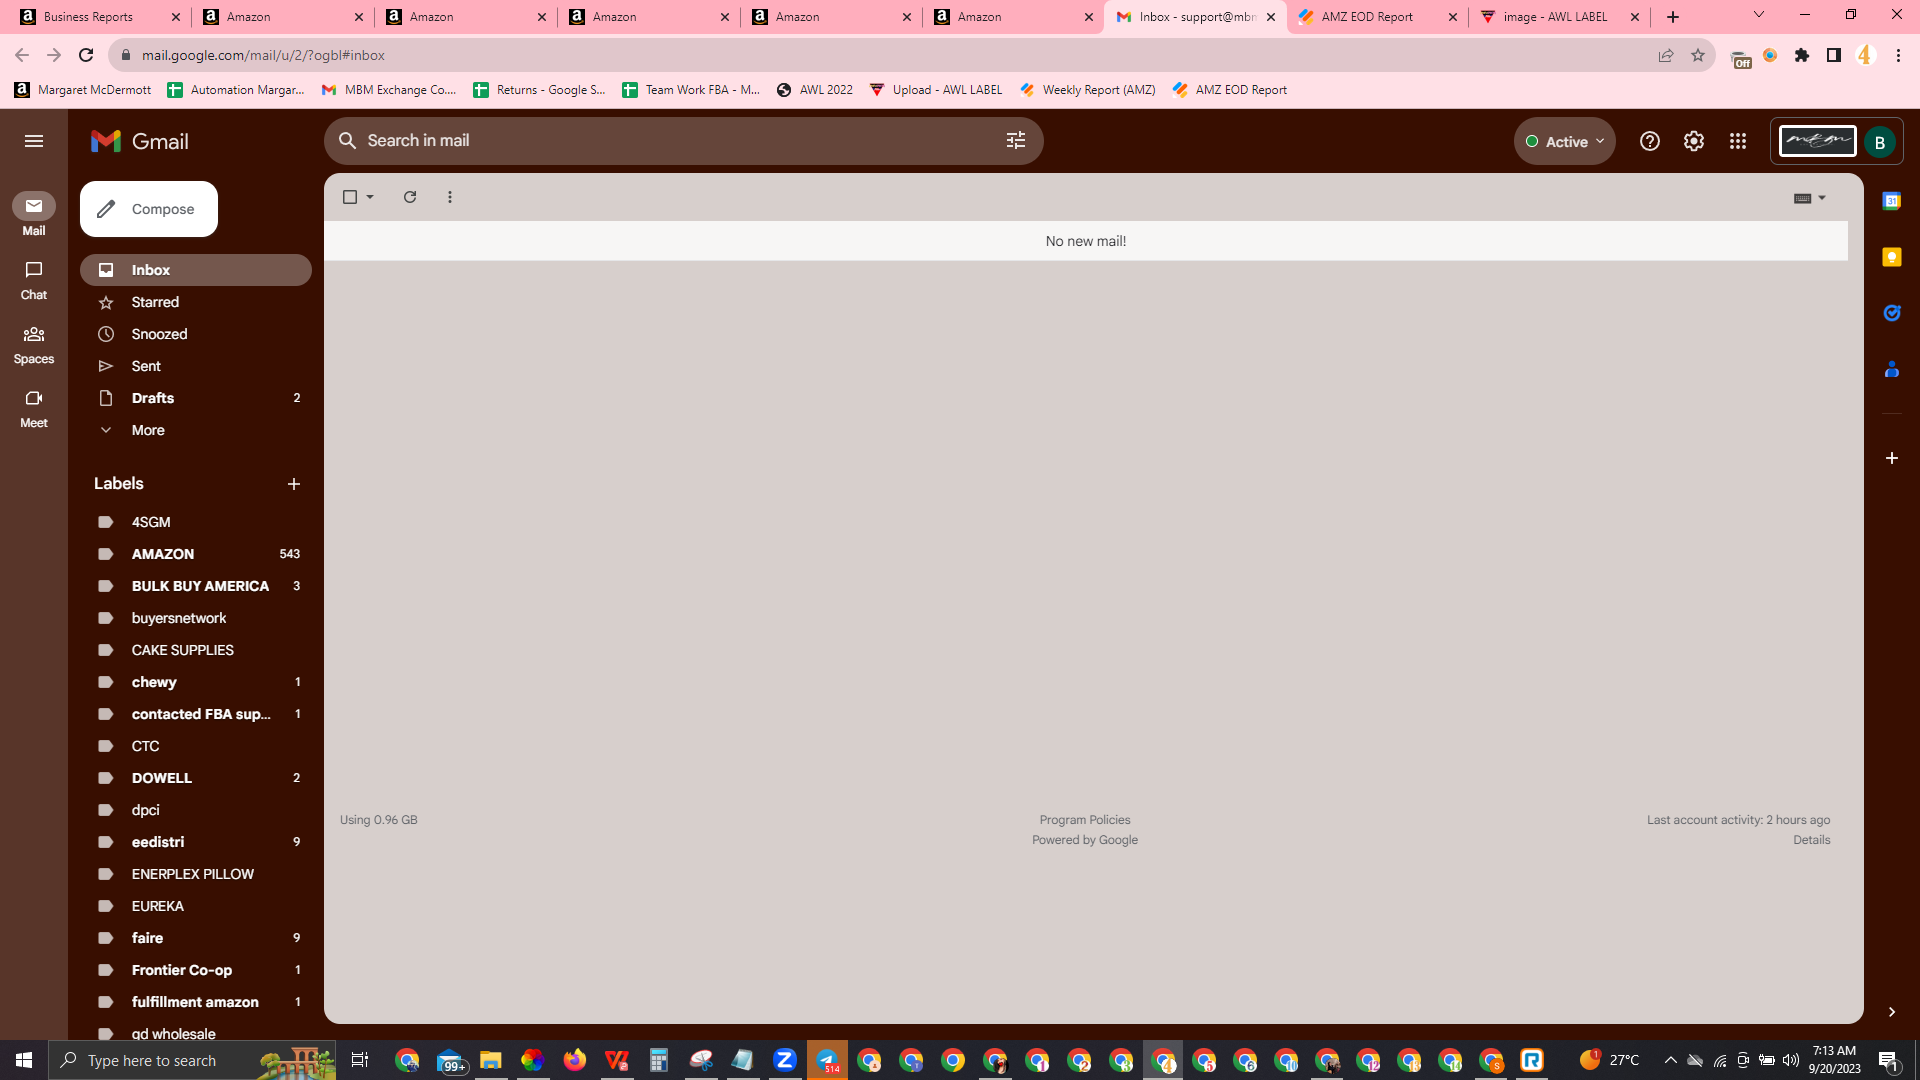Open the Inbox folder

point(196,270)
